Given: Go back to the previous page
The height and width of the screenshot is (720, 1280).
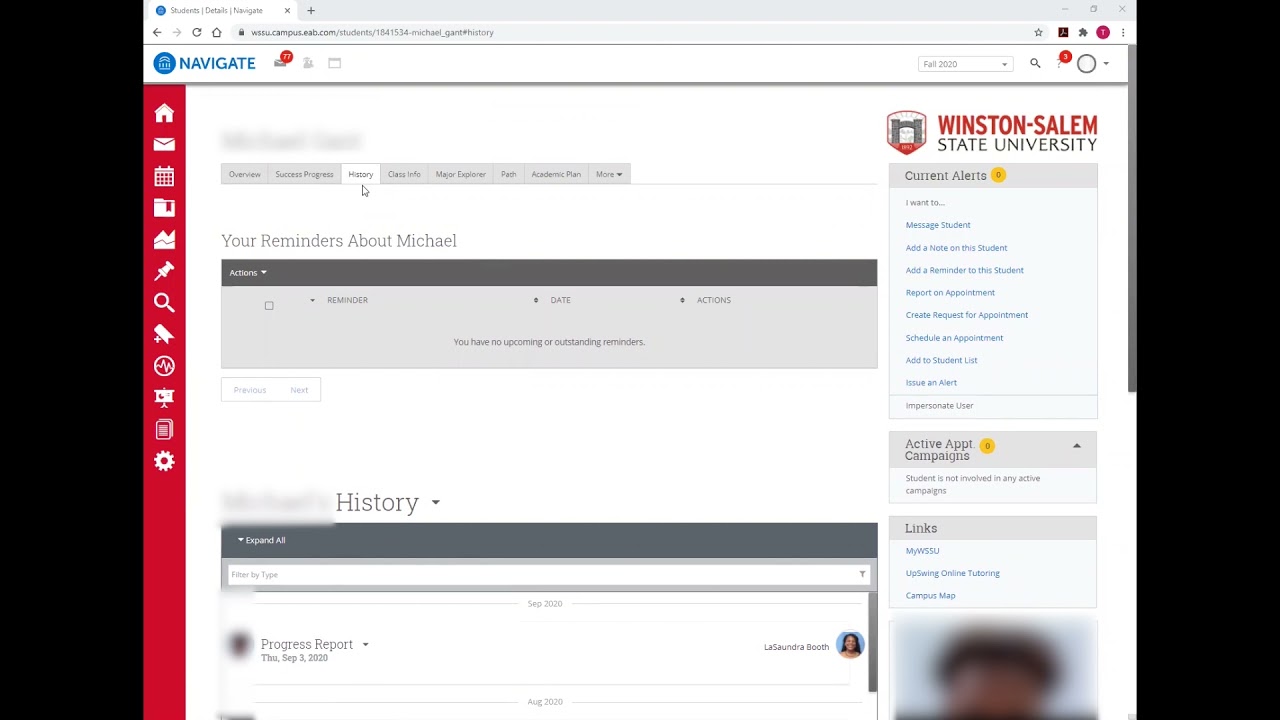Looking at the screenshot, I should tap(157, 32).
